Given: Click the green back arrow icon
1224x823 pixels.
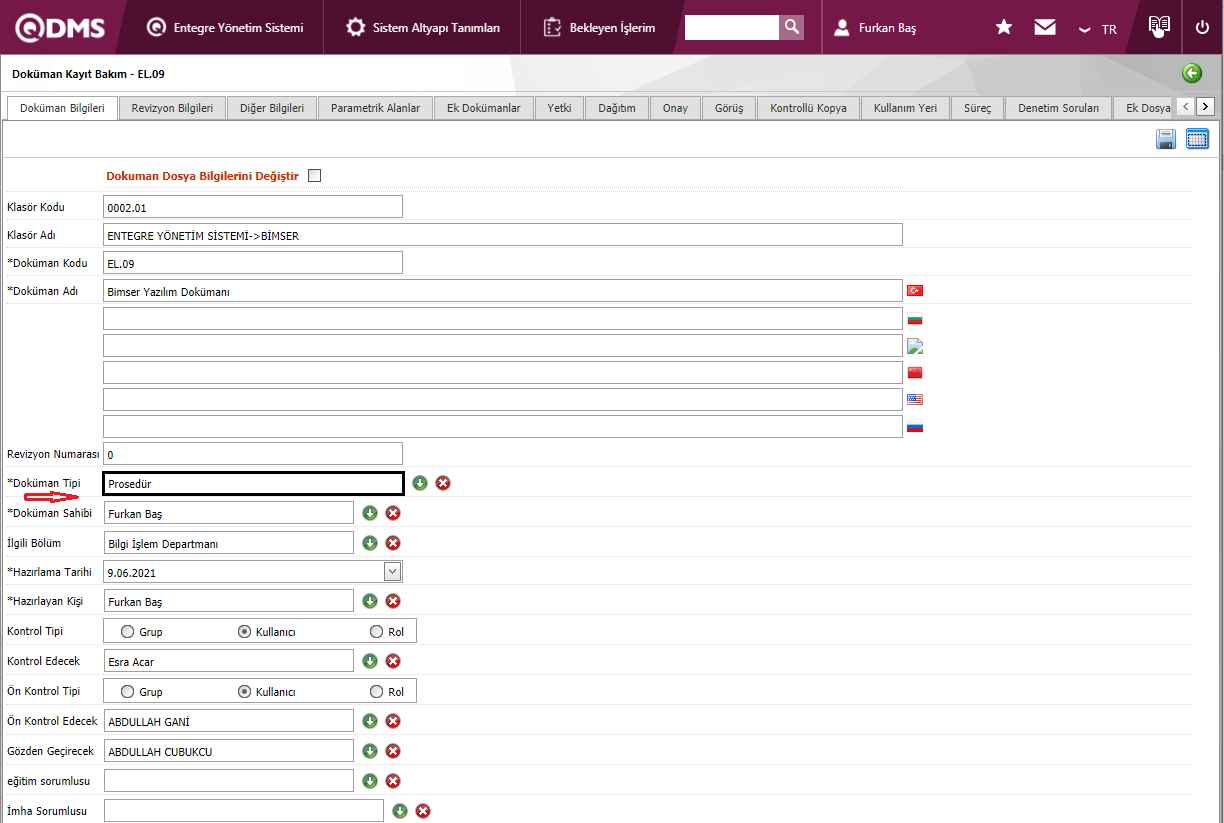Looking at the screenshot, I should click(1191, 73).
